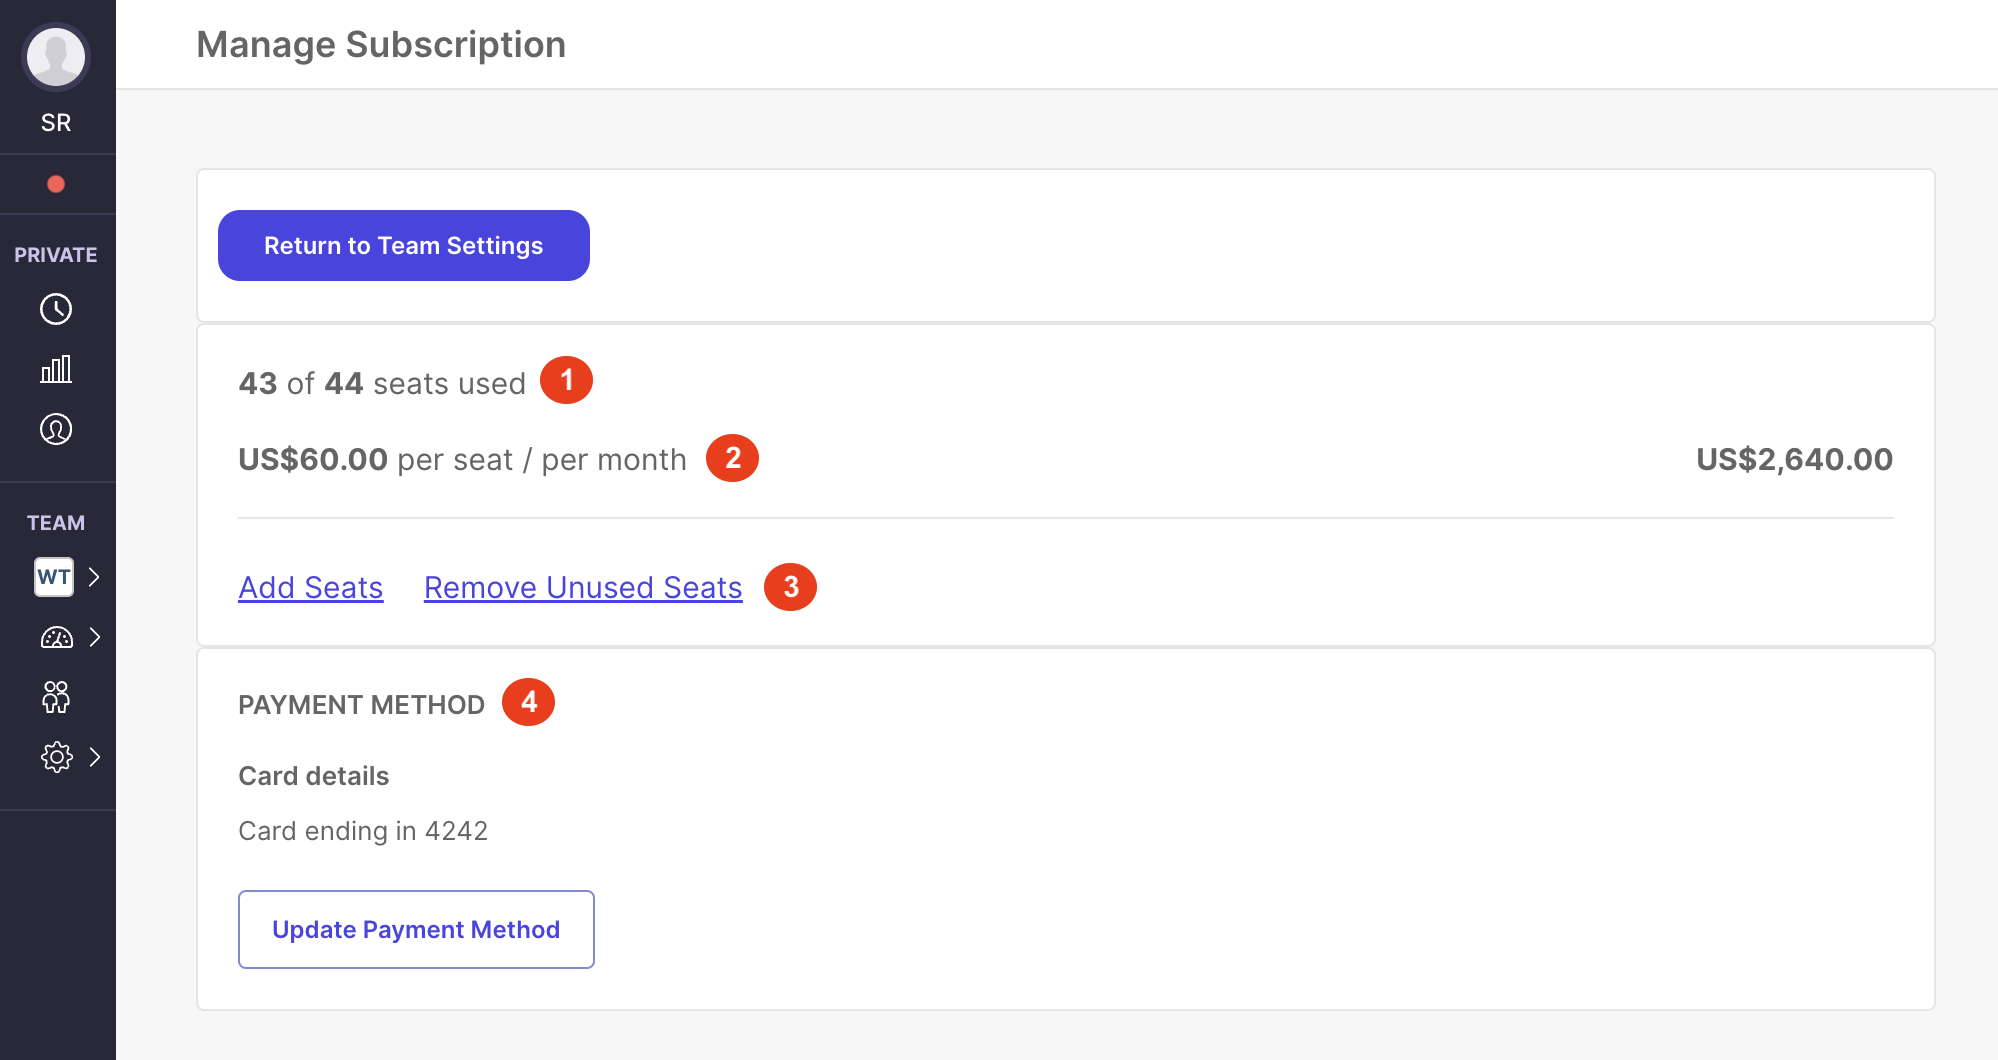Expand the settings chevron in sidebar
This screenshot has height=1060, width=1998.
(96, 757)
